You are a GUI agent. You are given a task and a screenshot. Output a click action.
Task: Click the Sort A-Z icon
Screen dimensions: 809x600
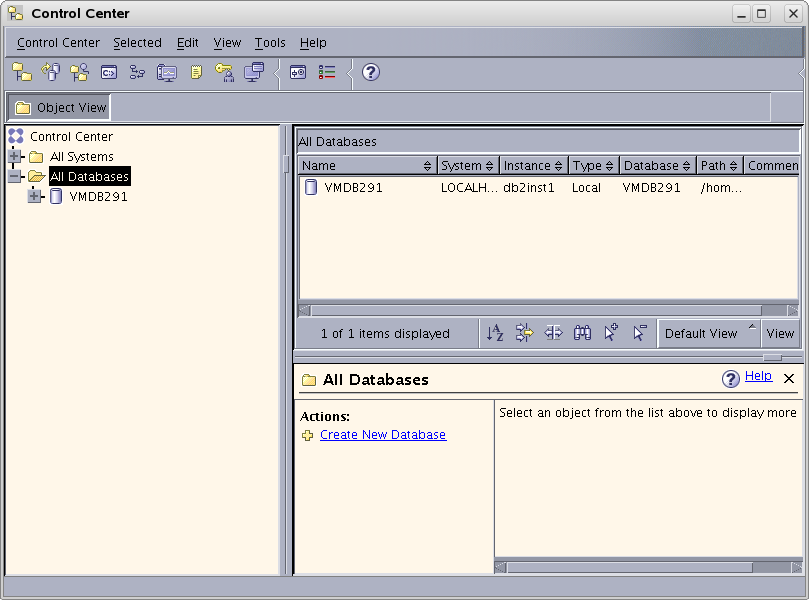(495, 333)
